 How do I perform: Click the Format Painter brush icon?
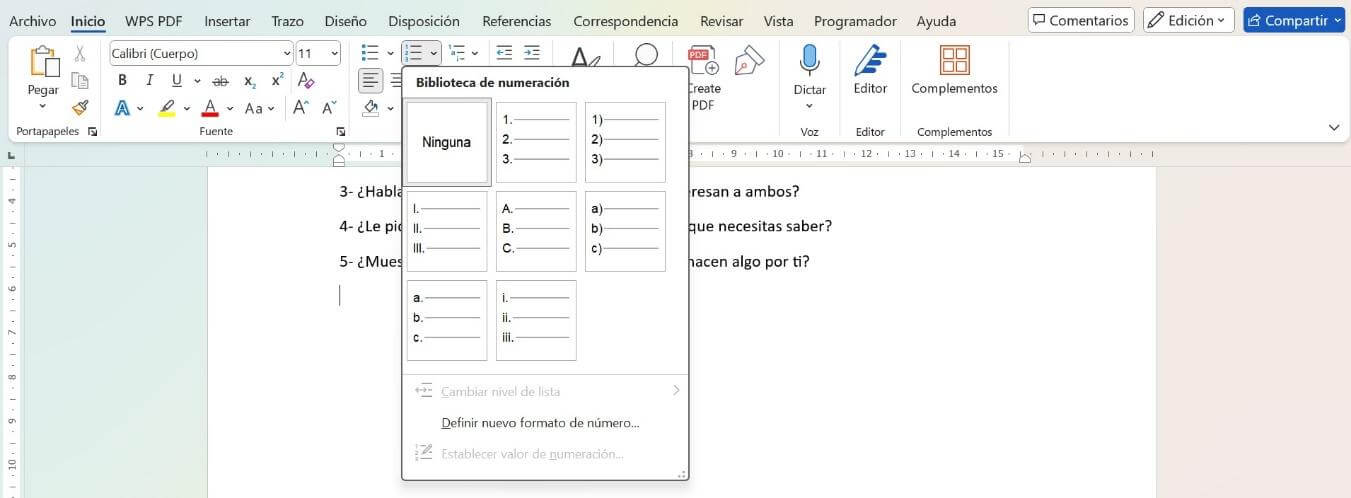(x=80, y=107)
